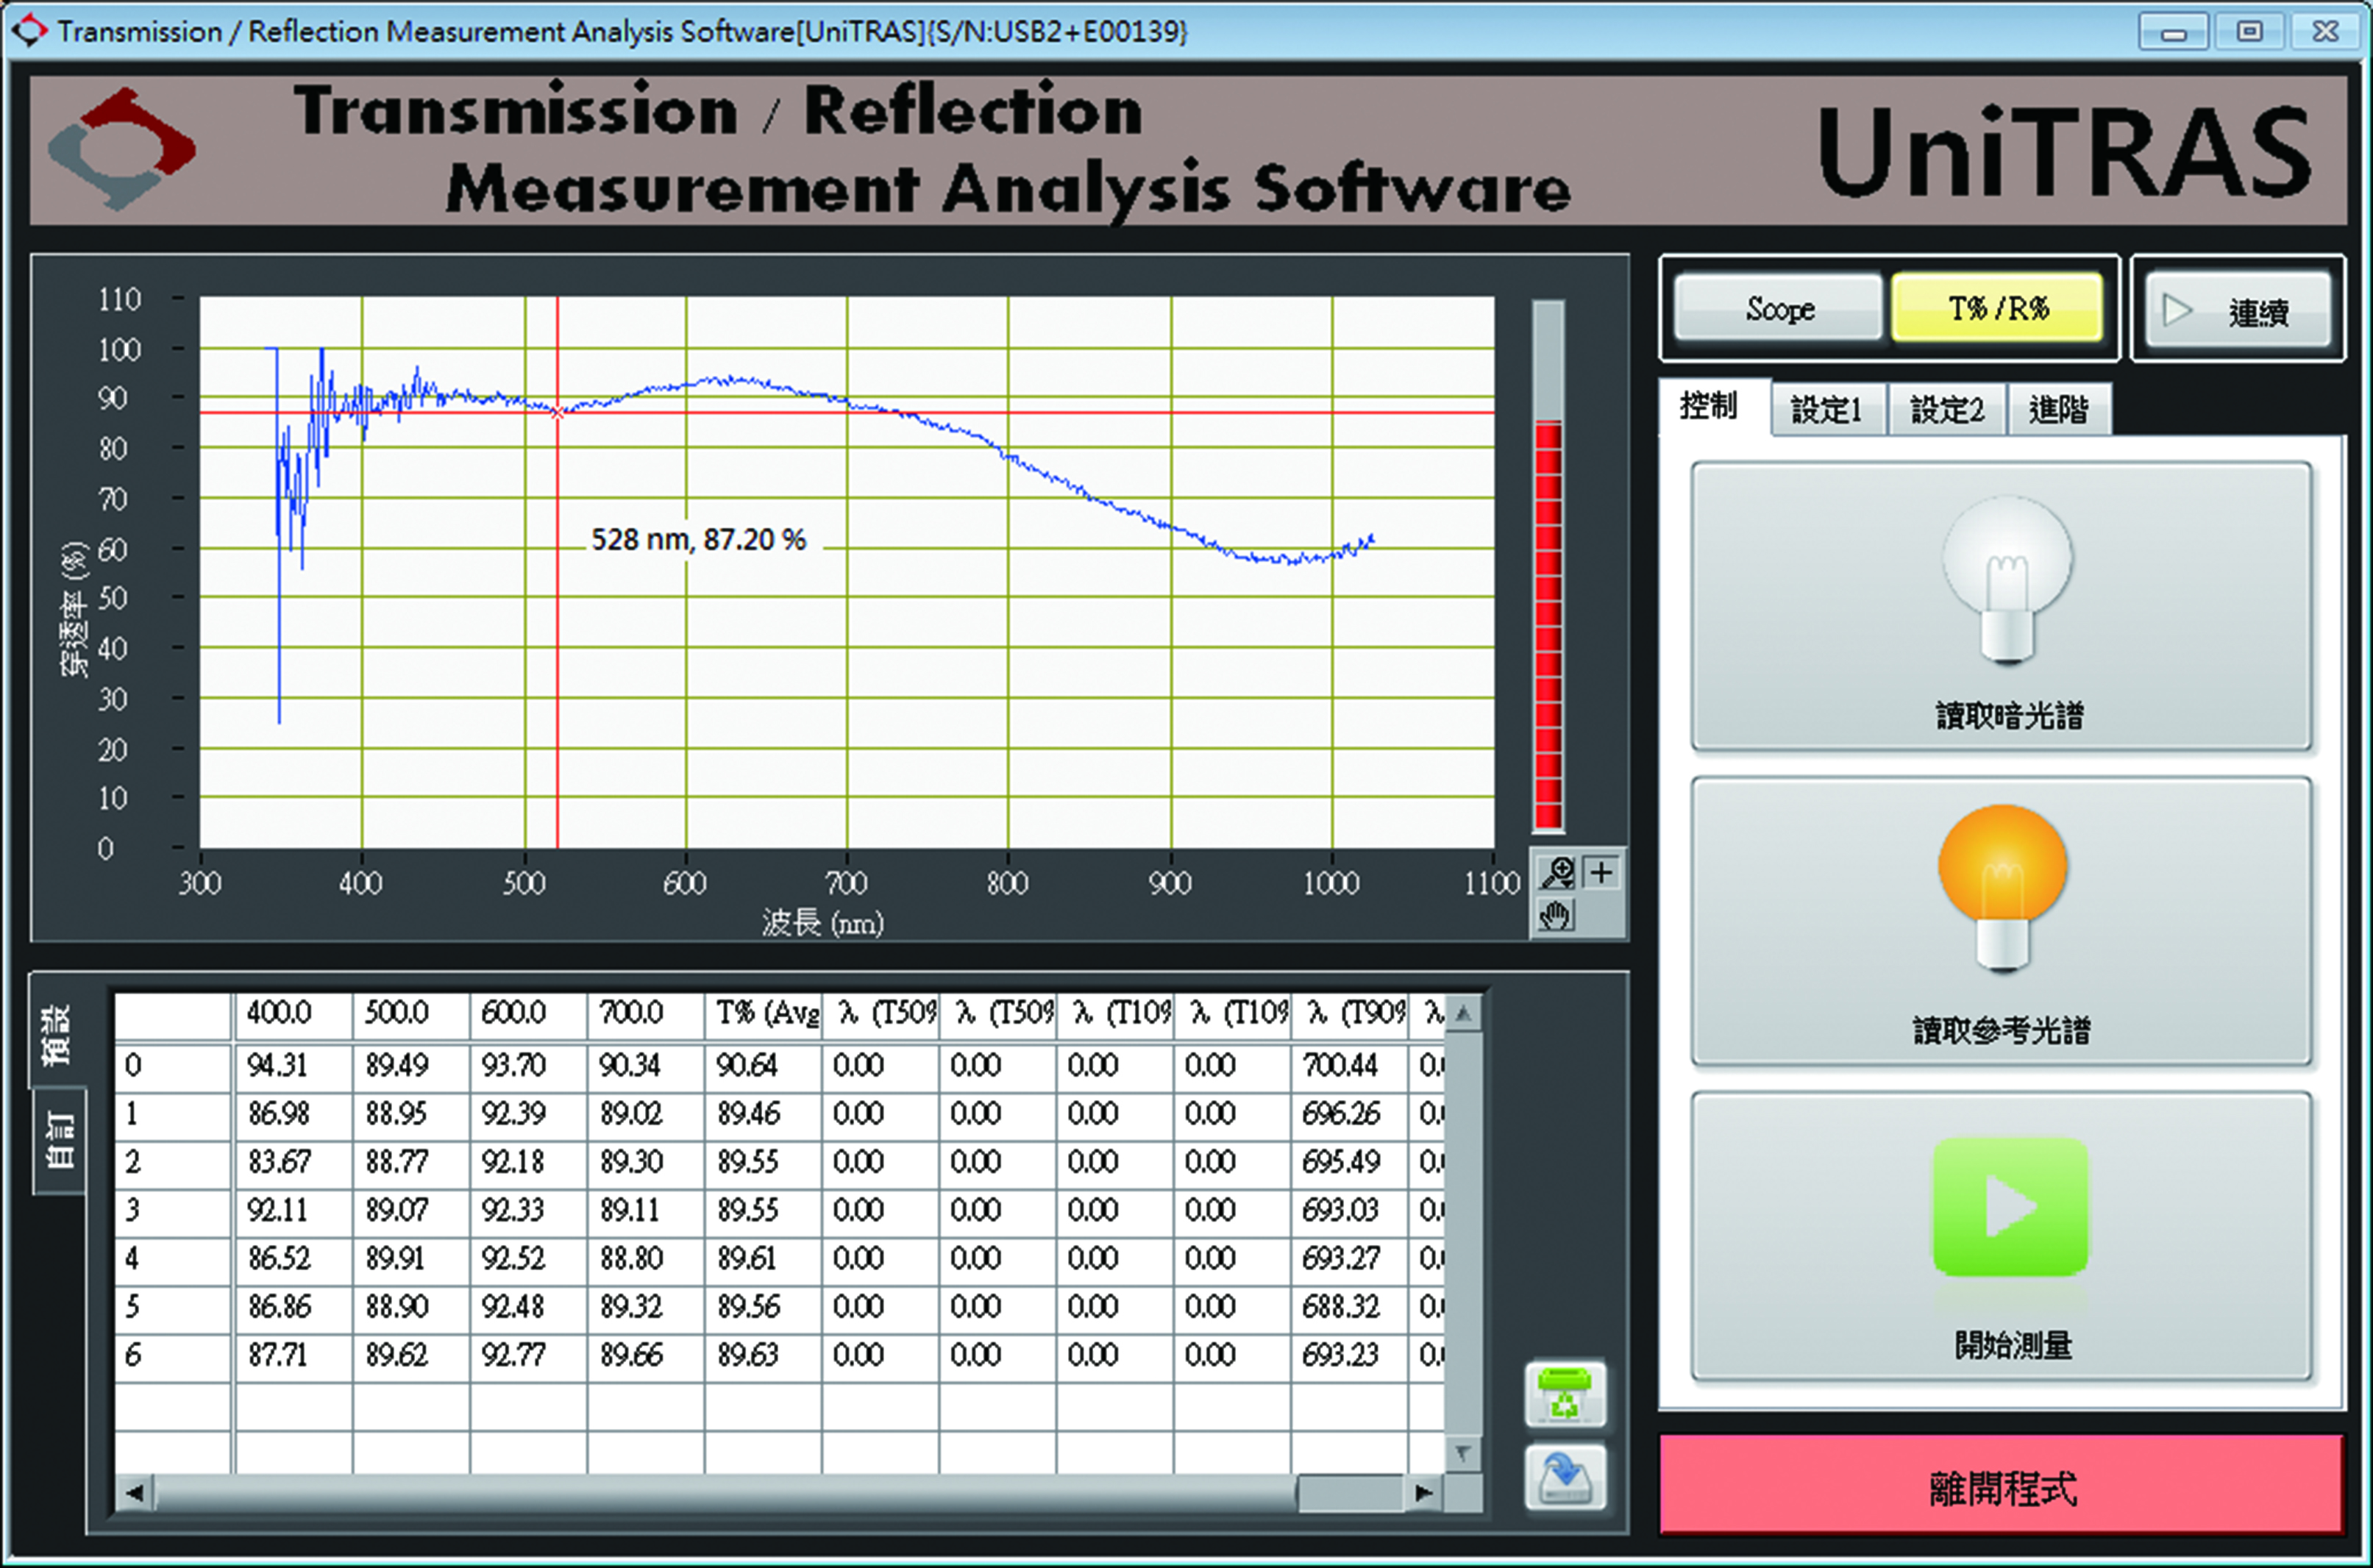Click the 讀取暗光譜 dark spectrum button
2373x1568 pixels.
point(2001,606)
